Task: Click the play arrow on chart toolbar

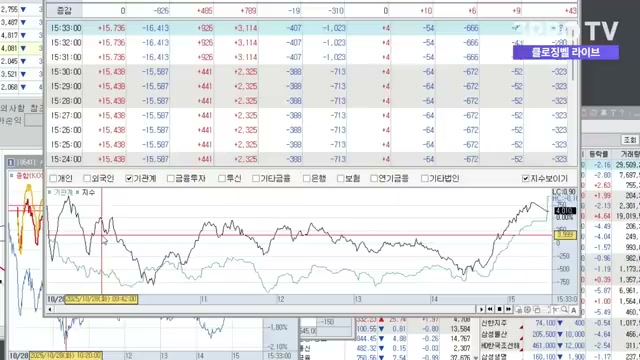Action: point(481,309)
